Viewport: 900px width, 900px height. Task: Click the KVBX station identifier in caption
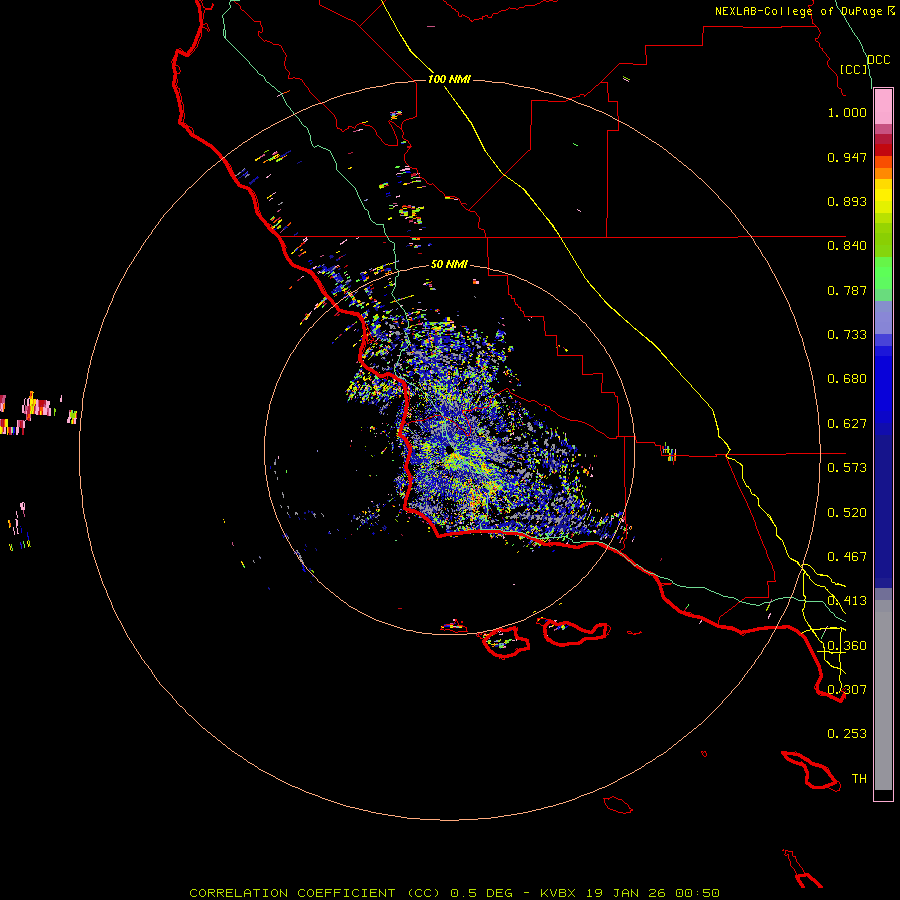point(560,893)
